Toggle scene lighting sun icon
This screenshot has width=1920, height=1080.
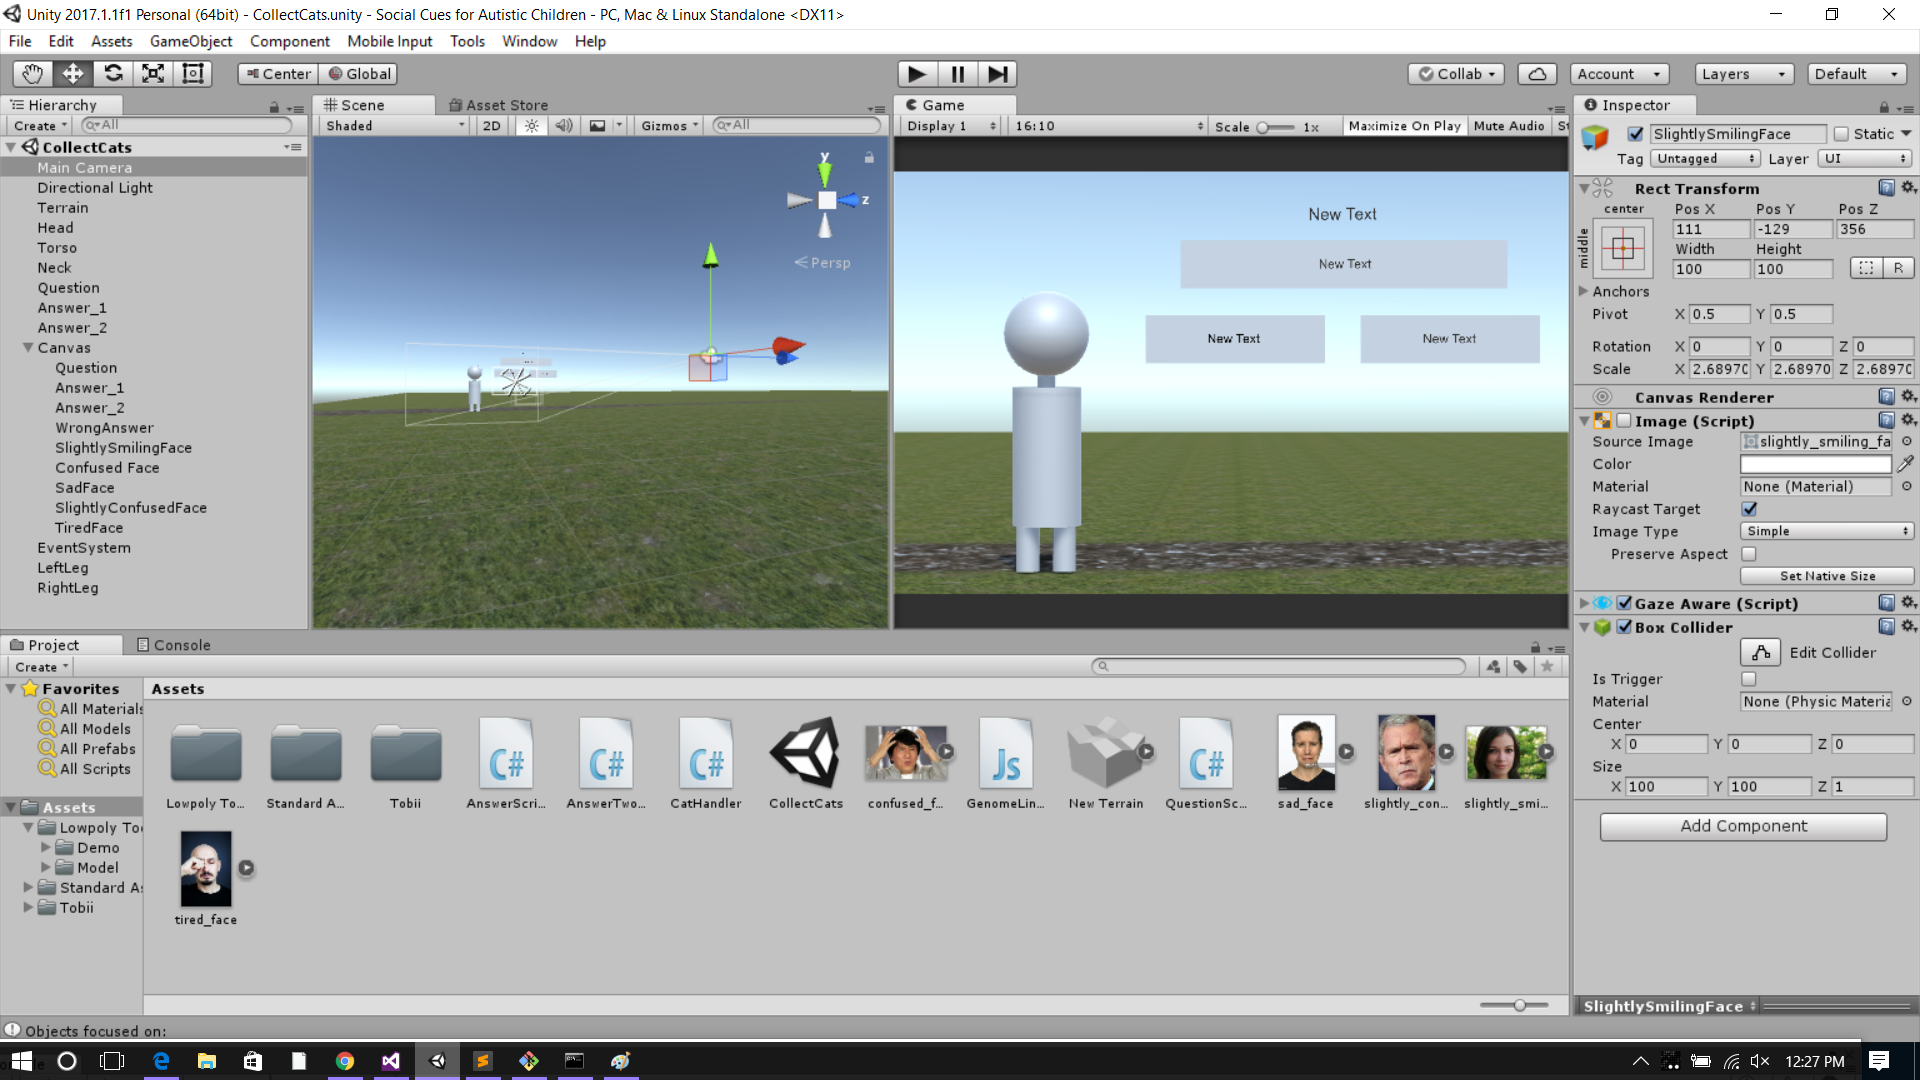click(x=532, y=126)
